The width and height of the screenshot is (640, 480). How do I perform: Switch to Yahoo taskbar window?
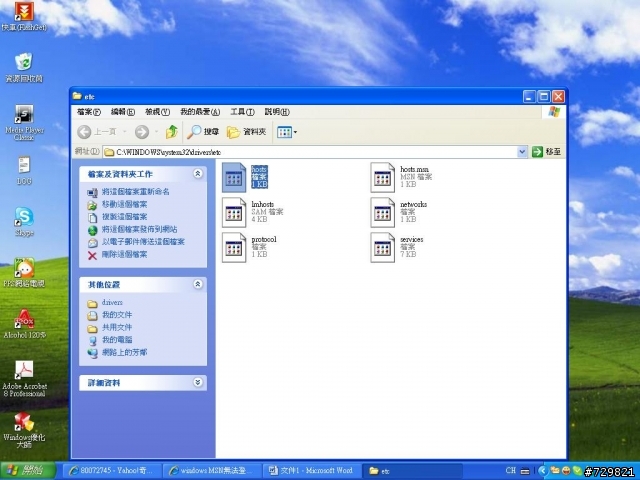click(x=112, y=471)
